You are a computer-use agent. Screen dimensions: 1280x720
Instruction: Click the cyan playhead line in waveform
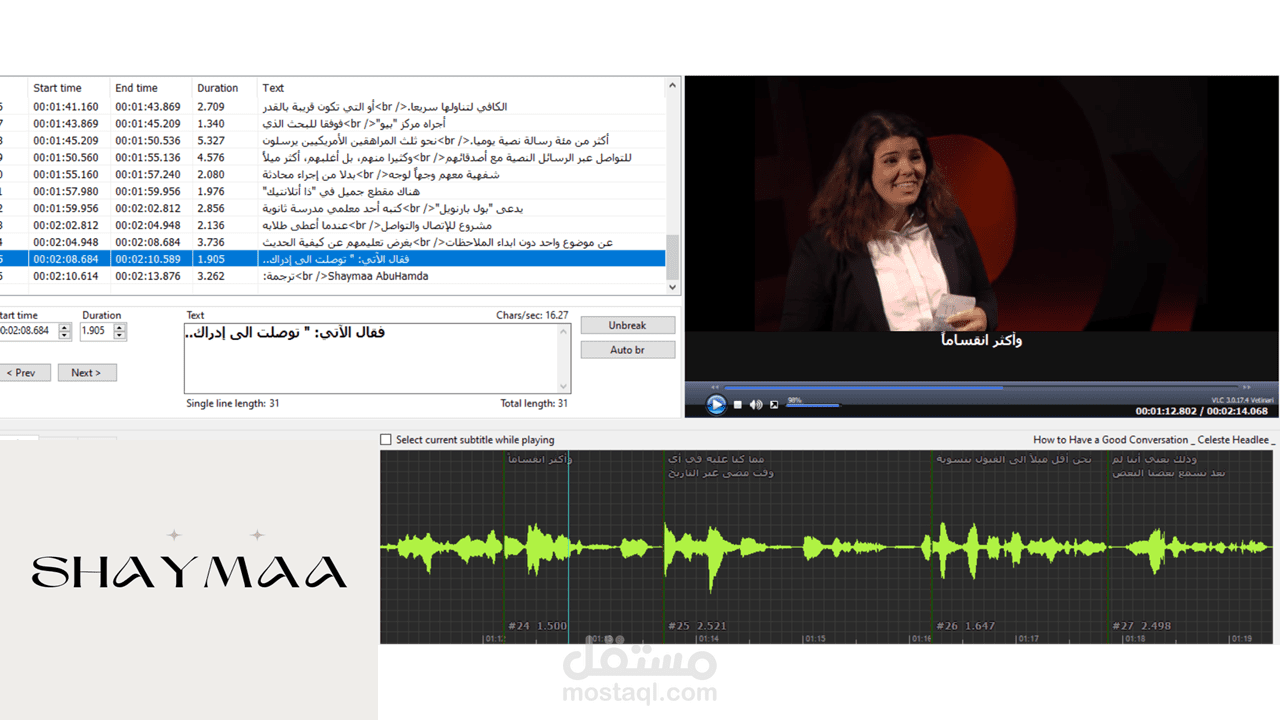[x=568, y=546]
